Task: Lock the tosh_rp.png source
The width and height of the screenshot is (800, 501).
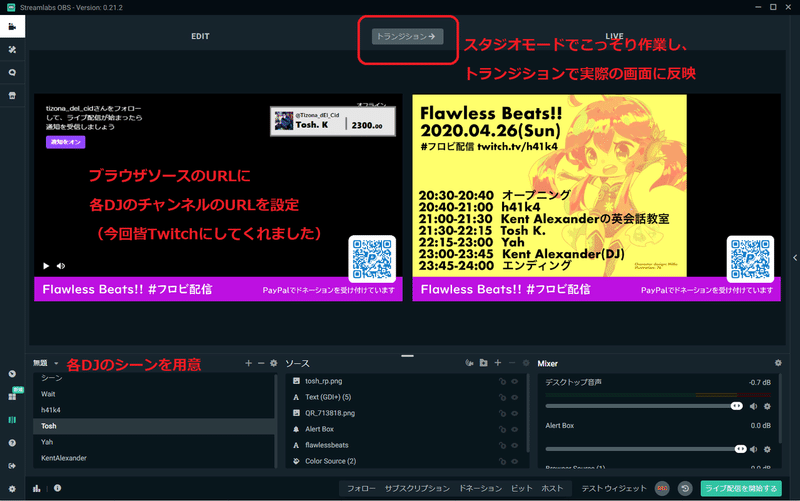Action: click(502, 381)
